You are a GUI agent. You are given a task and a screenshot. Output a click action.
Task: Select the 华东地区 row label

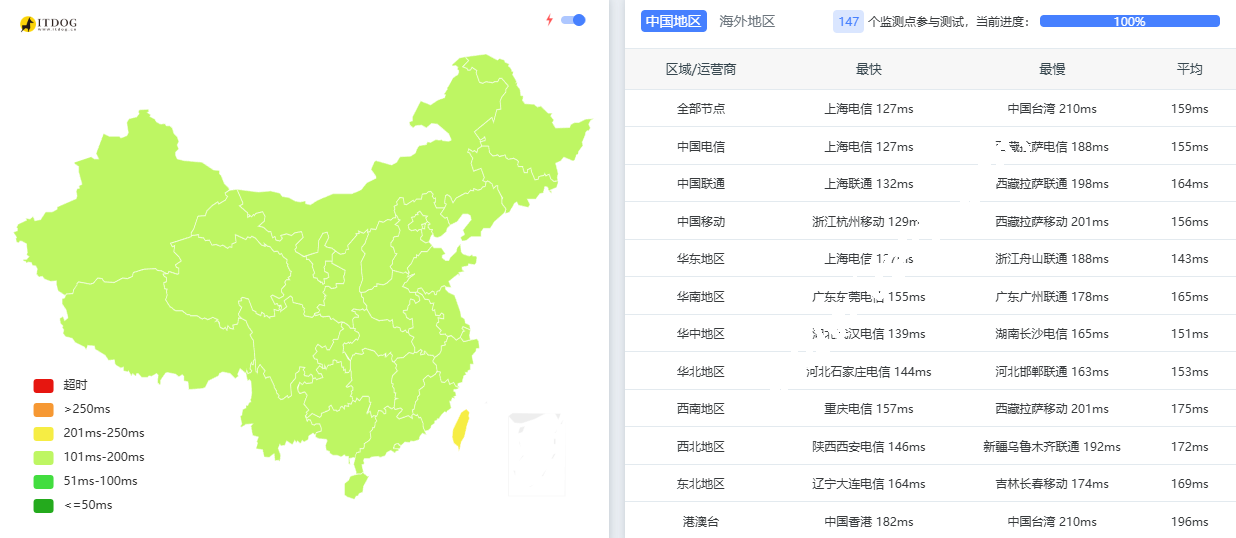click(x=700, y=259)
